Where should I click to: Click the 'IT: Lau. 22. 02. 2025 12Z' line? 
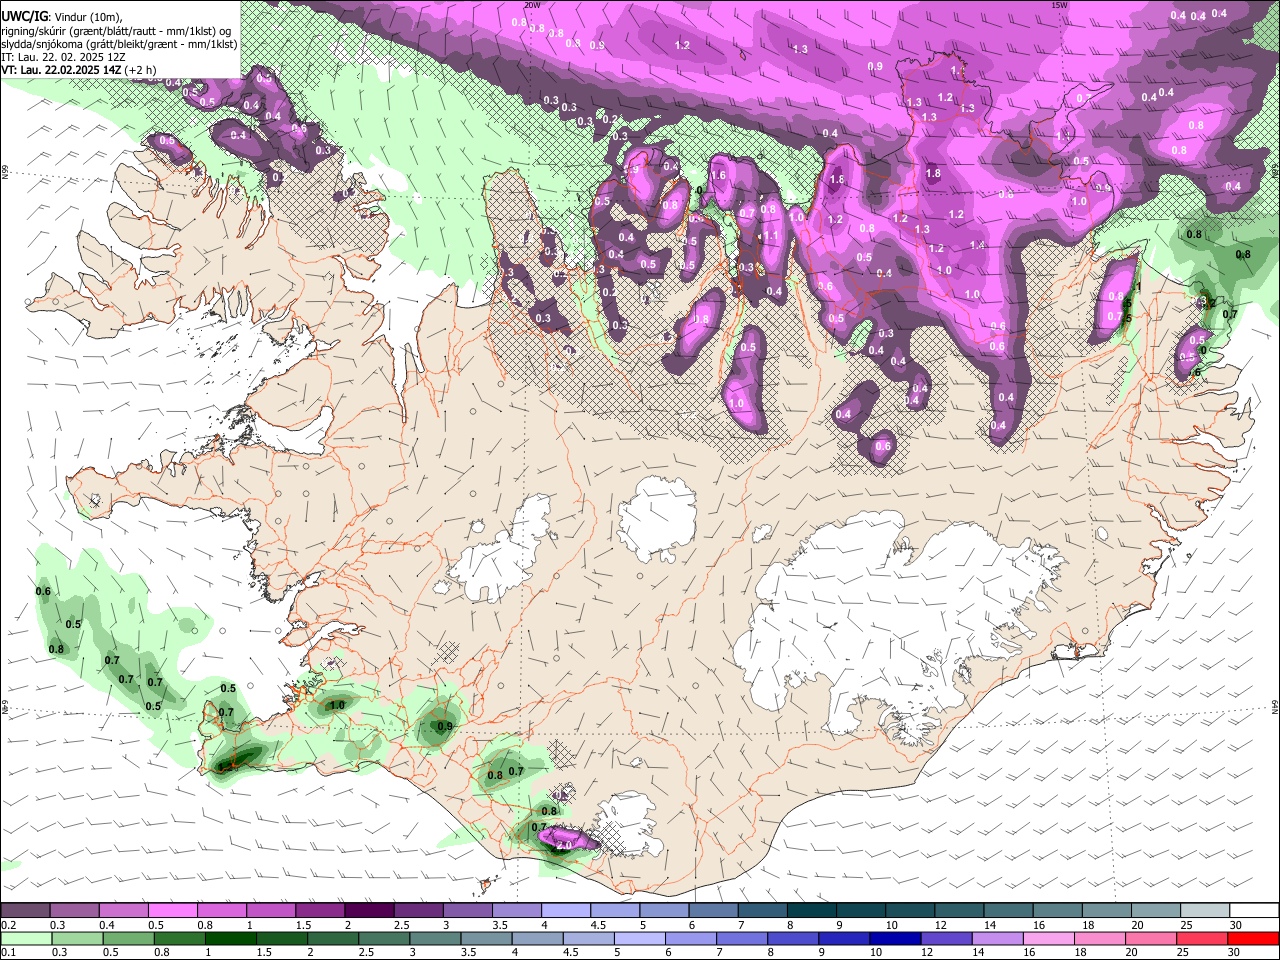point(63,57)
